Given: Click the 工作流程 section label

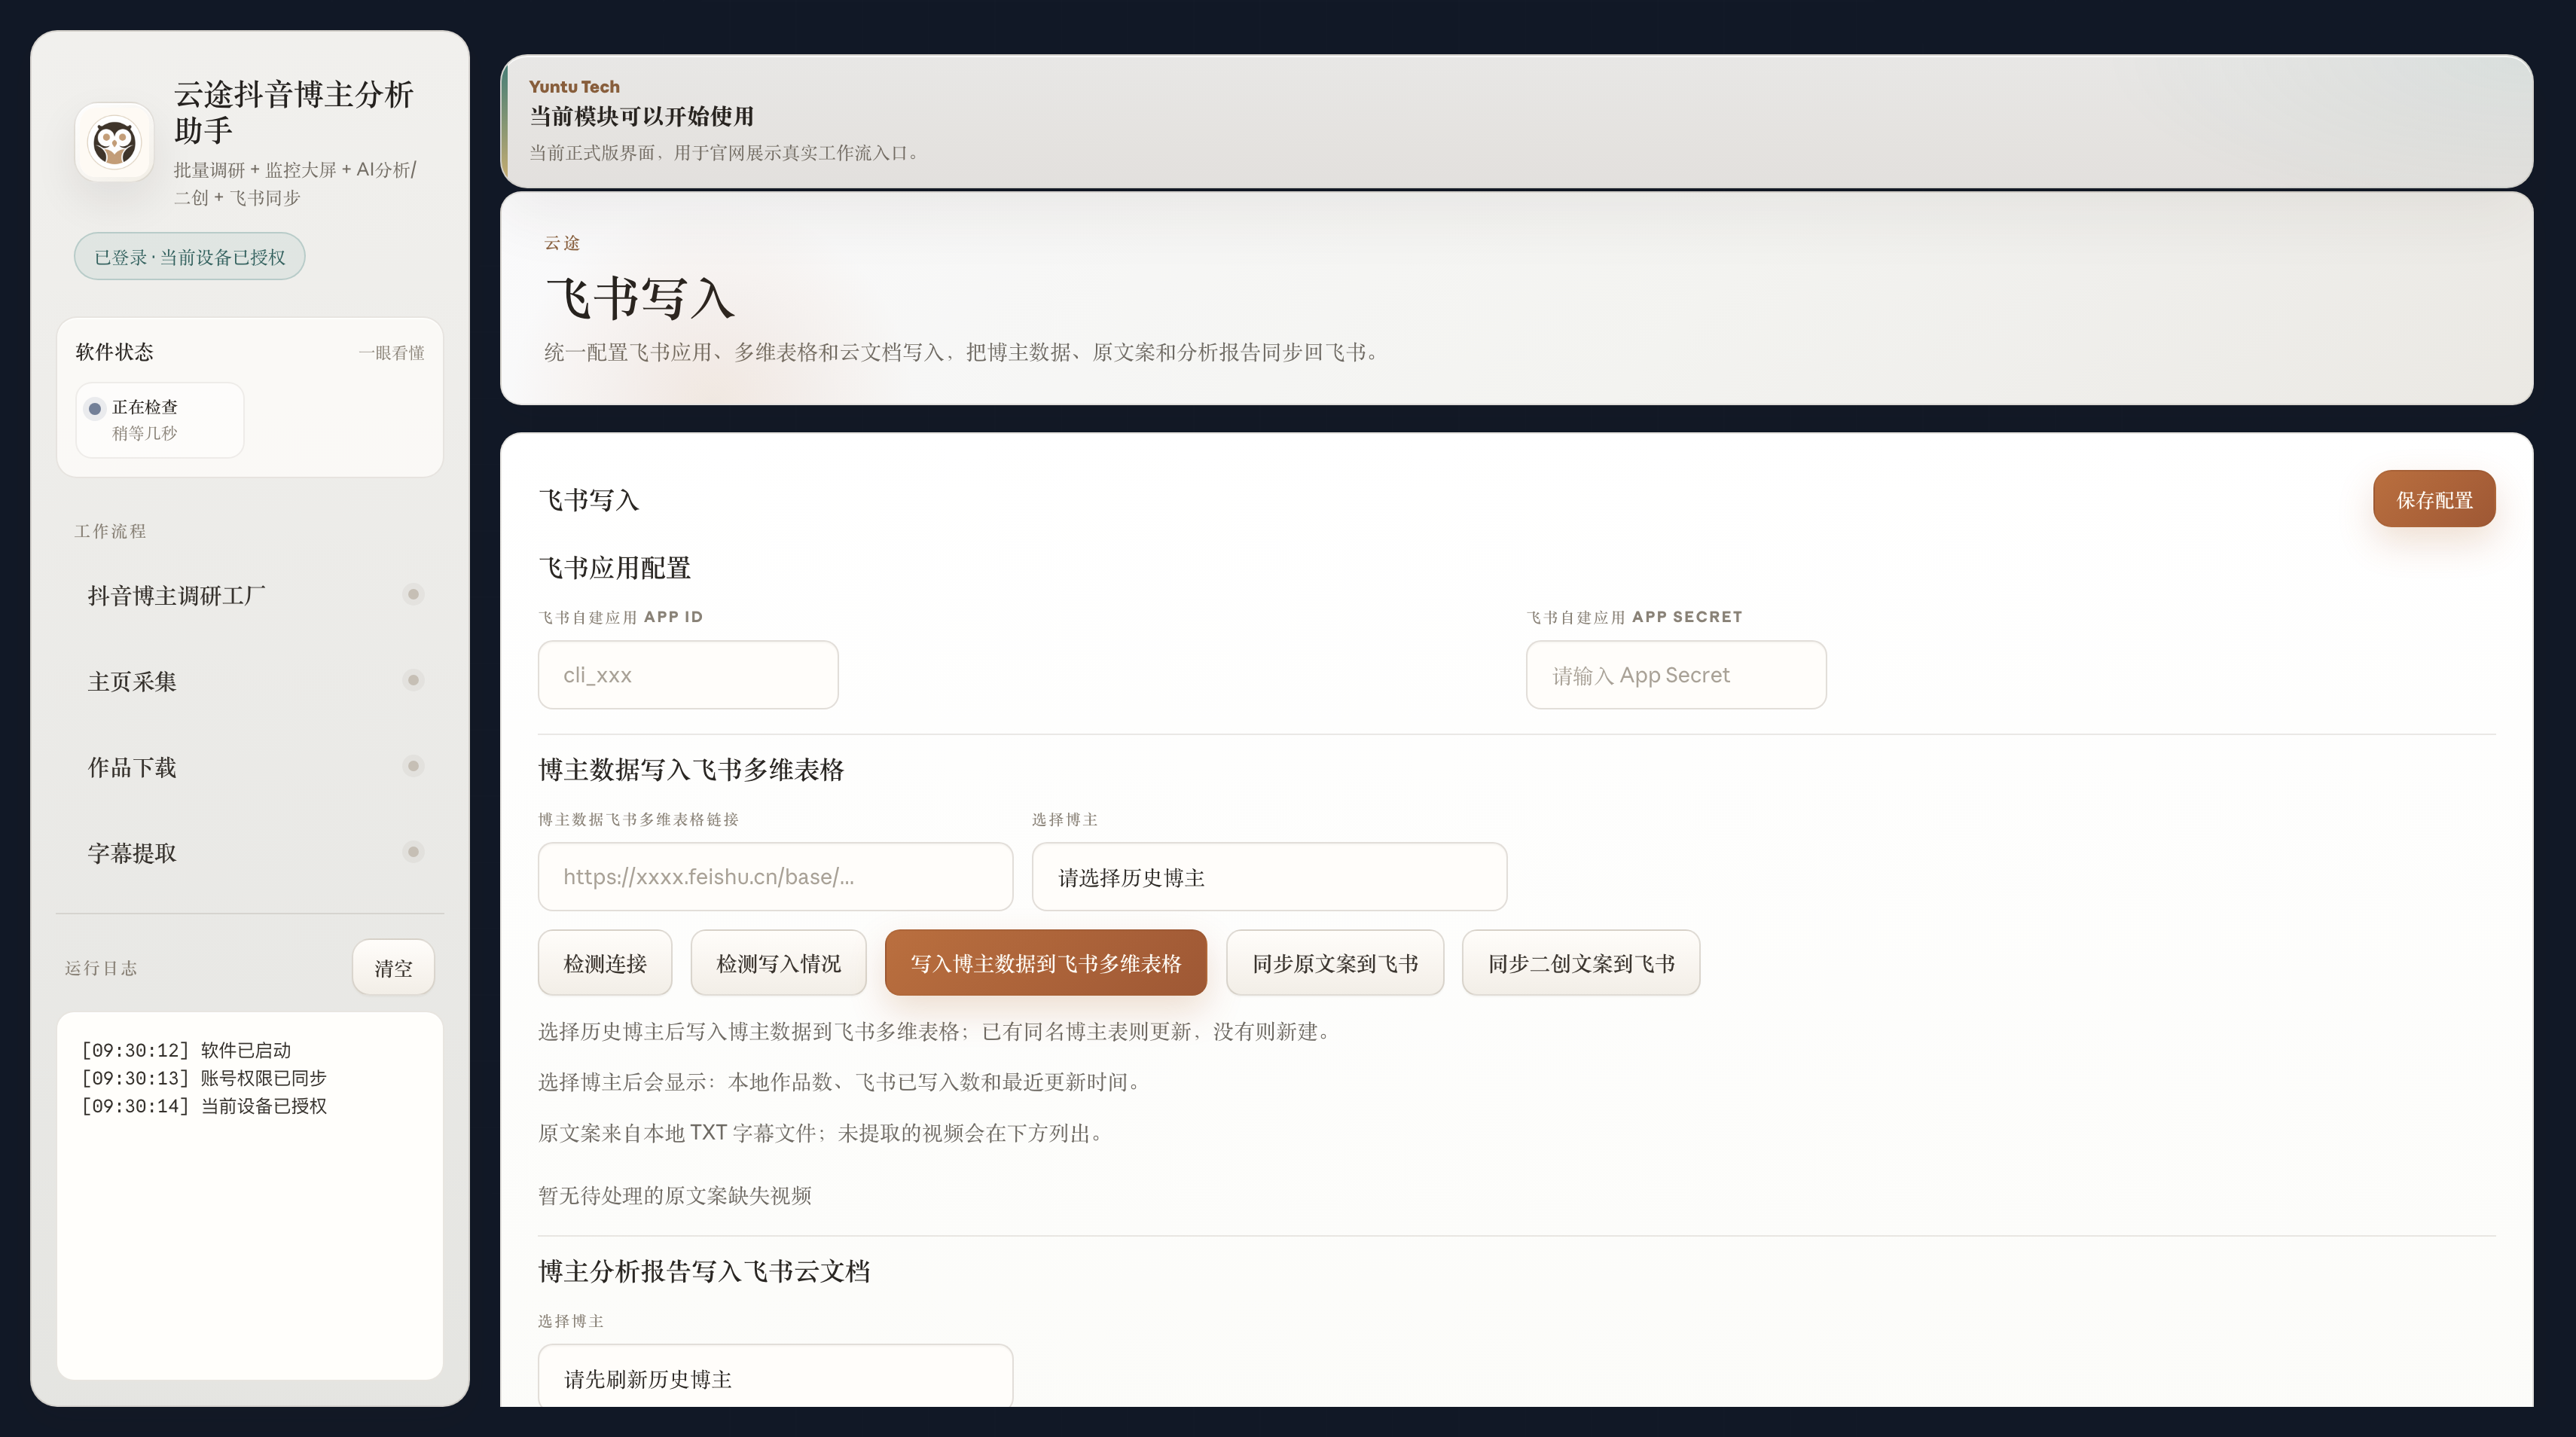Looking at the screenshot, I should pos(110,531).
